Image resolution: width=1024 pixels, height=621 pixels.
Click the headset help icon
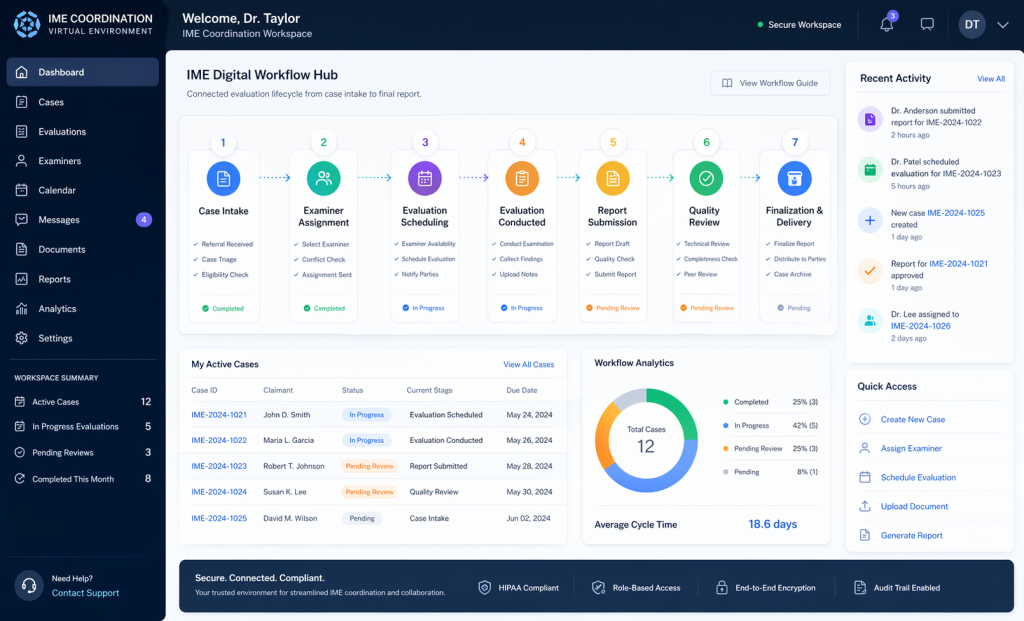point(29,585)
